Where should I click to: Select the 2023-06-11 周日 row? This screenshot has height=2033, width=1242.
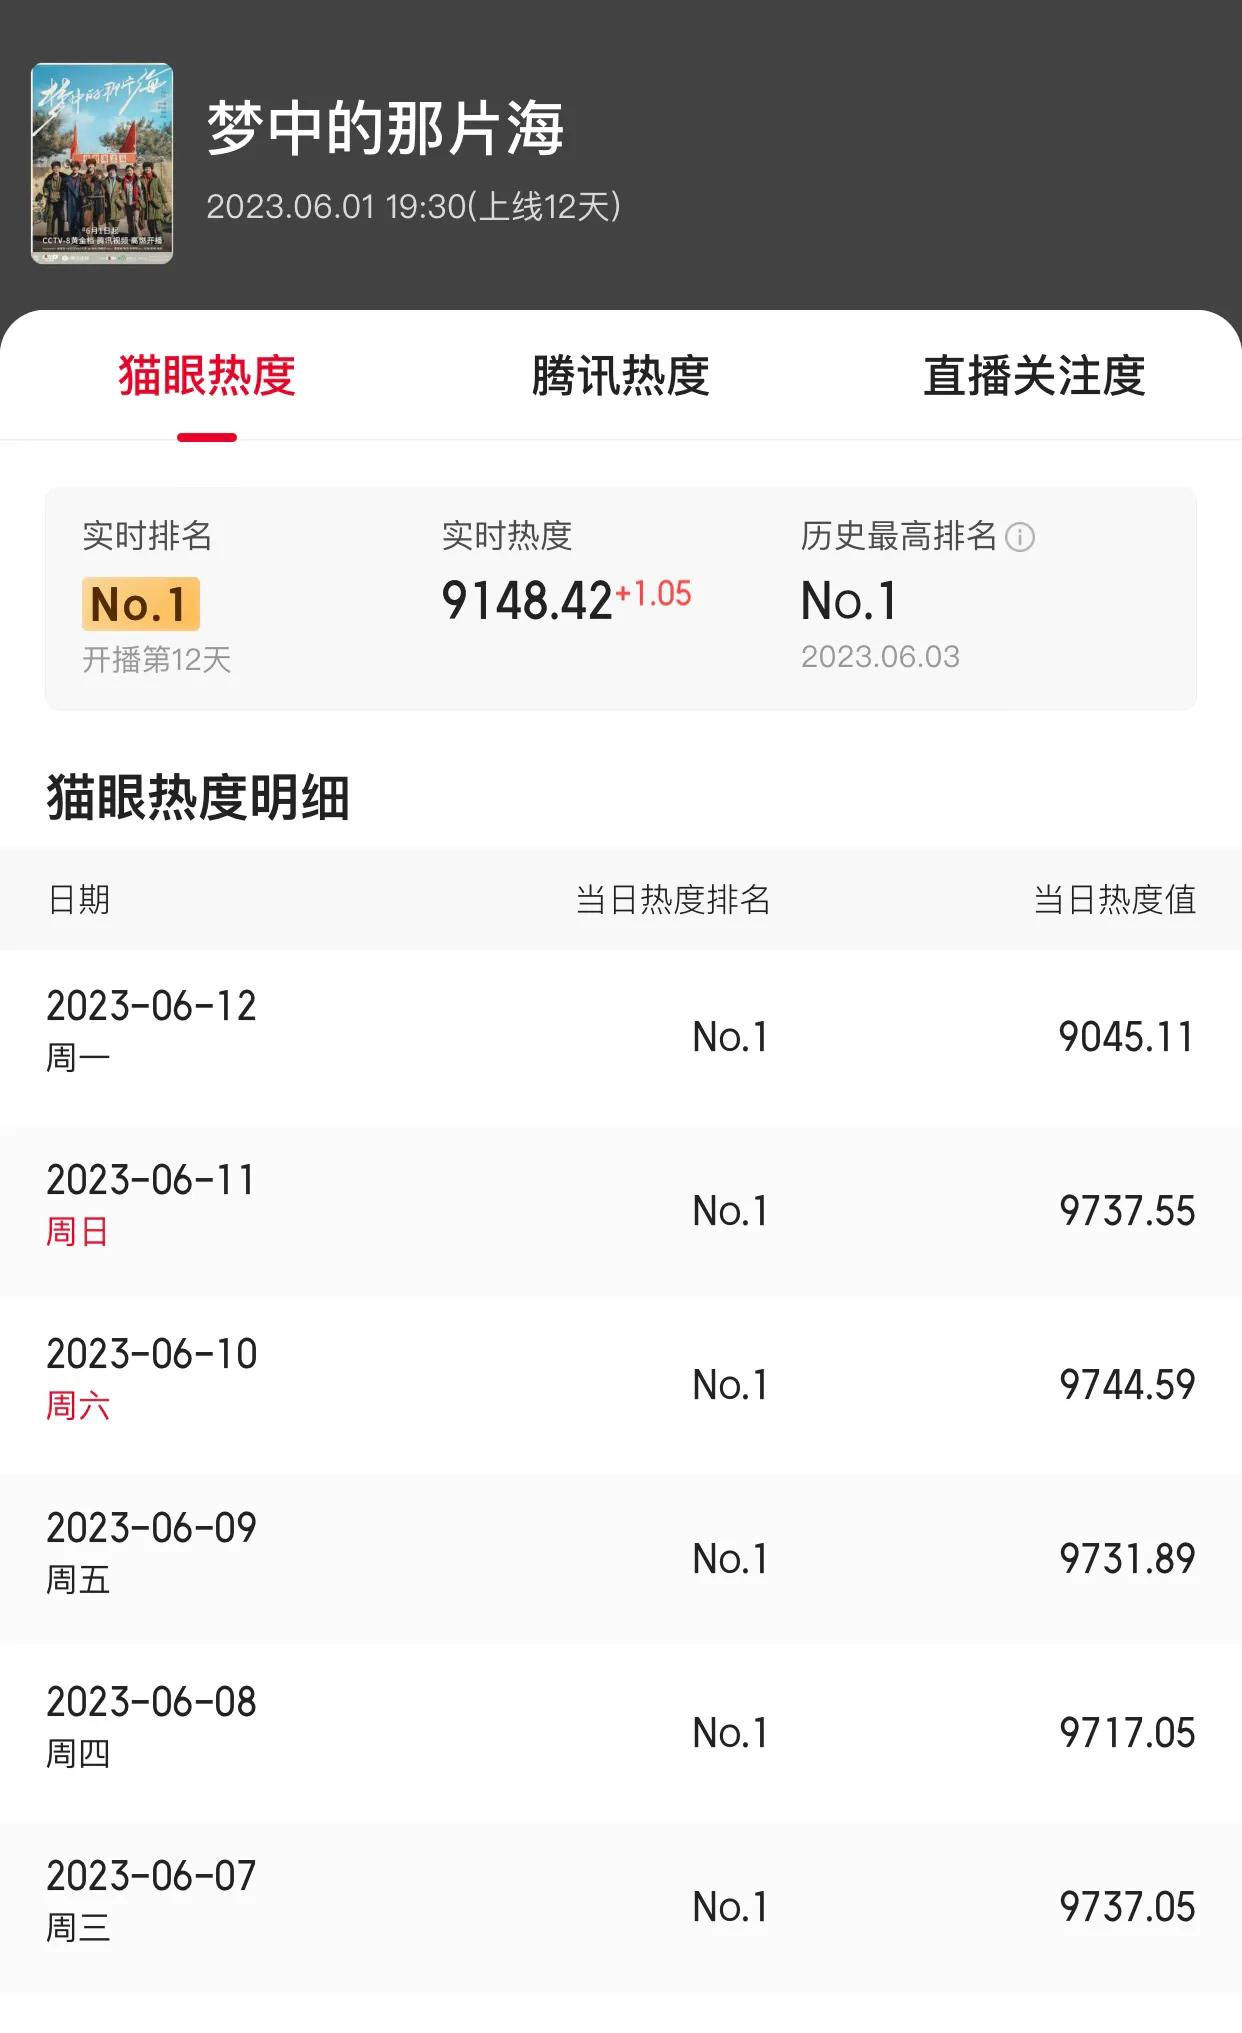coord(620,1211)
